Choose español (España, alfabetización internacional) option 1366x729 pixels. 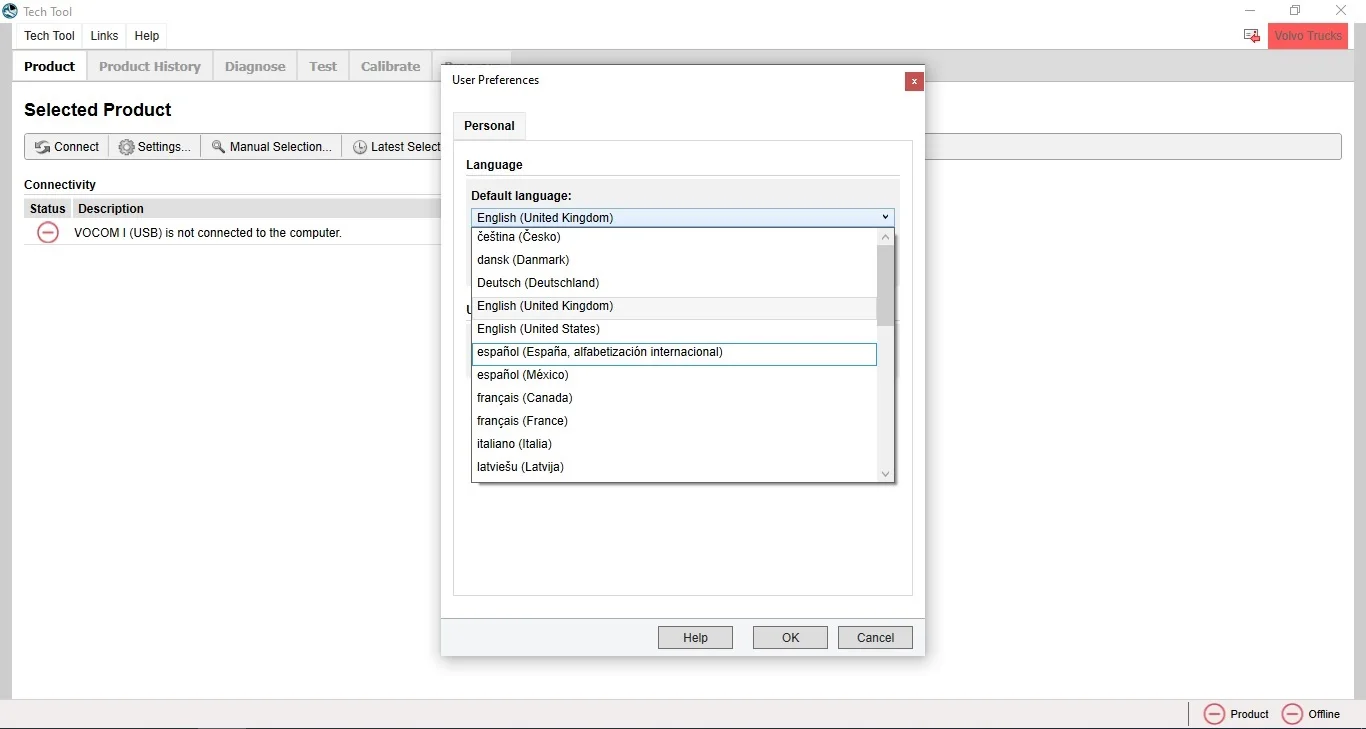(x=674, y=353)
